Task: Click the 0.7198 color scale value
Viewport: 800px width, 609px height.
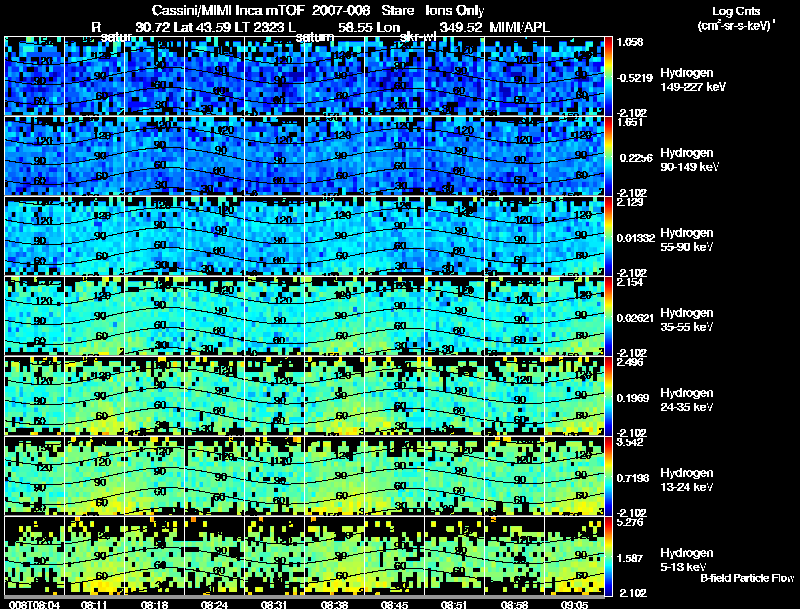Action: [x=633, y=478]
